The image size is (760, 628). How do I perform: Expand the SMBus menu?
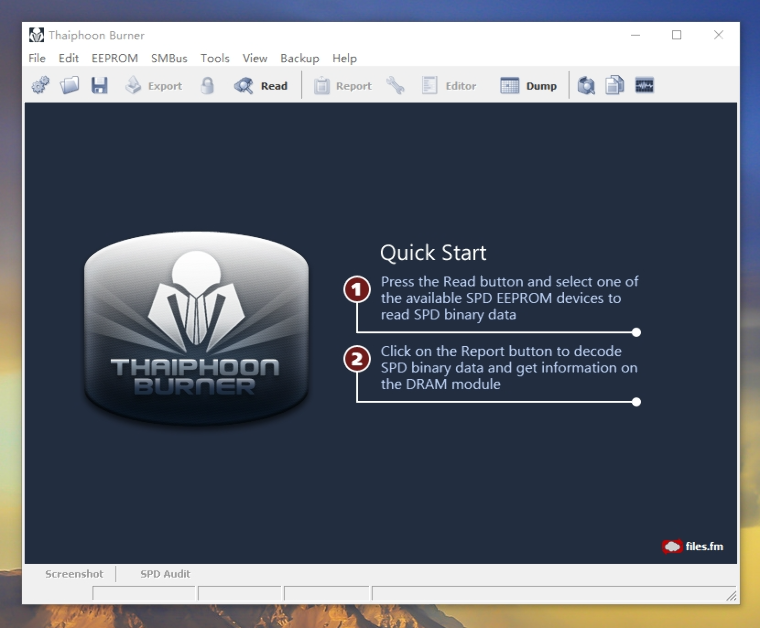(169, 59)
